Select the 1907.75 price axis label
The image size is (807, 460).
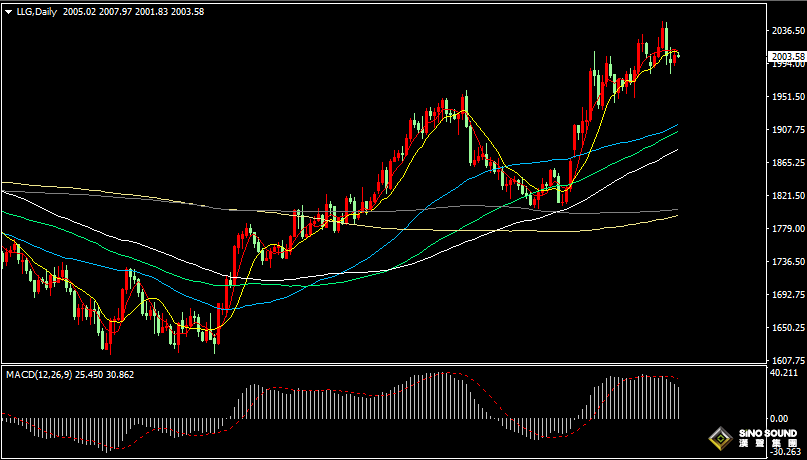(x=787, y=130)
